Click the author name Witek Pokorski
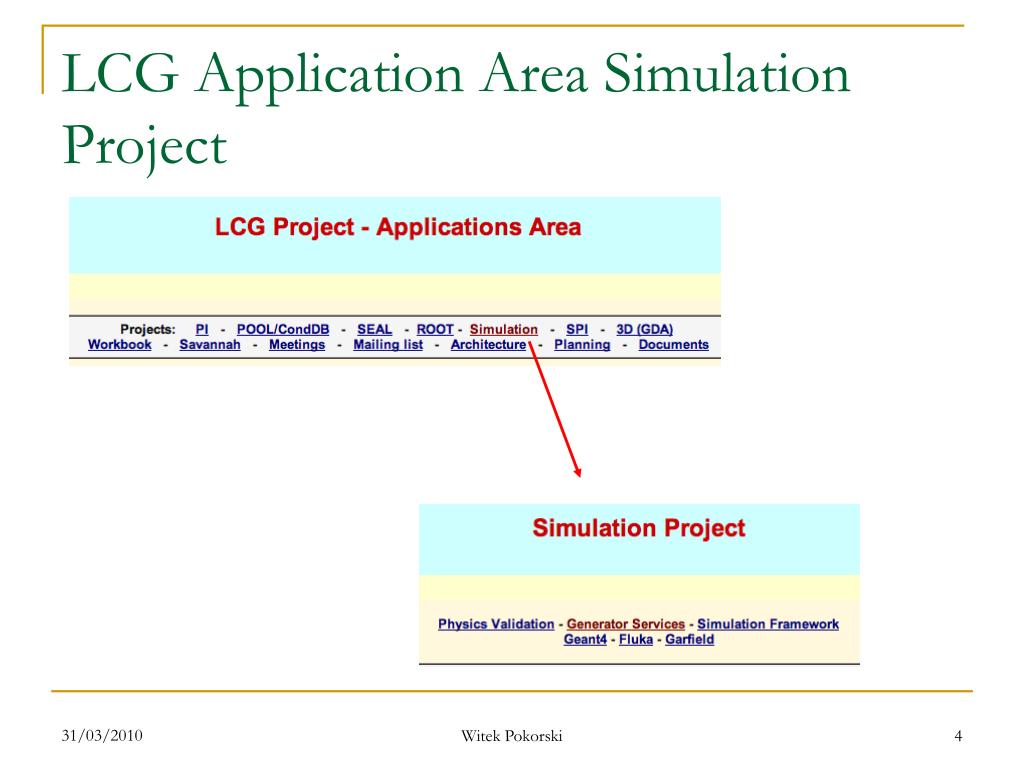The height and width of the screenshot is (768, 1024). 511,735
